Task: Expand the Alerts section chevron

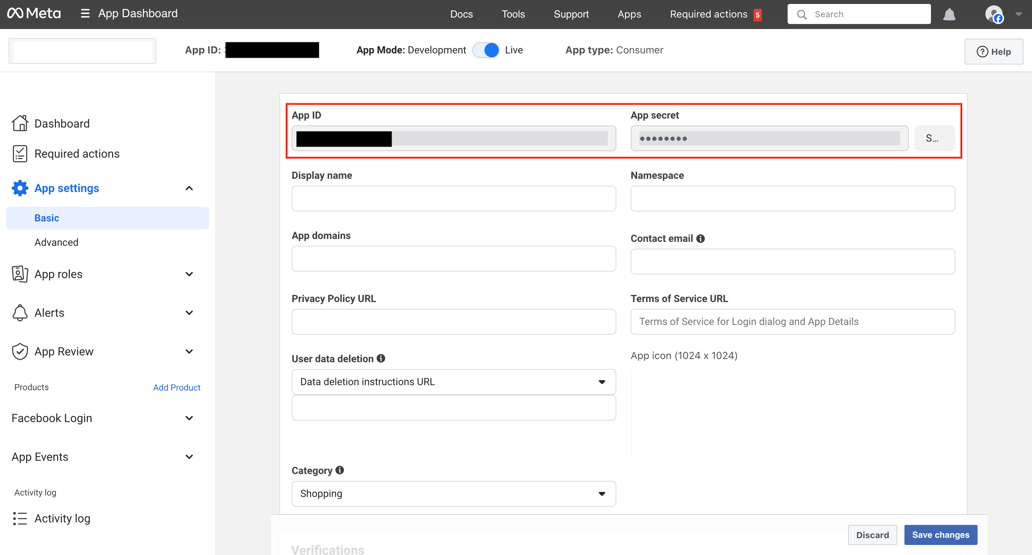Action: pyautogui.click(x=189, y=313)
